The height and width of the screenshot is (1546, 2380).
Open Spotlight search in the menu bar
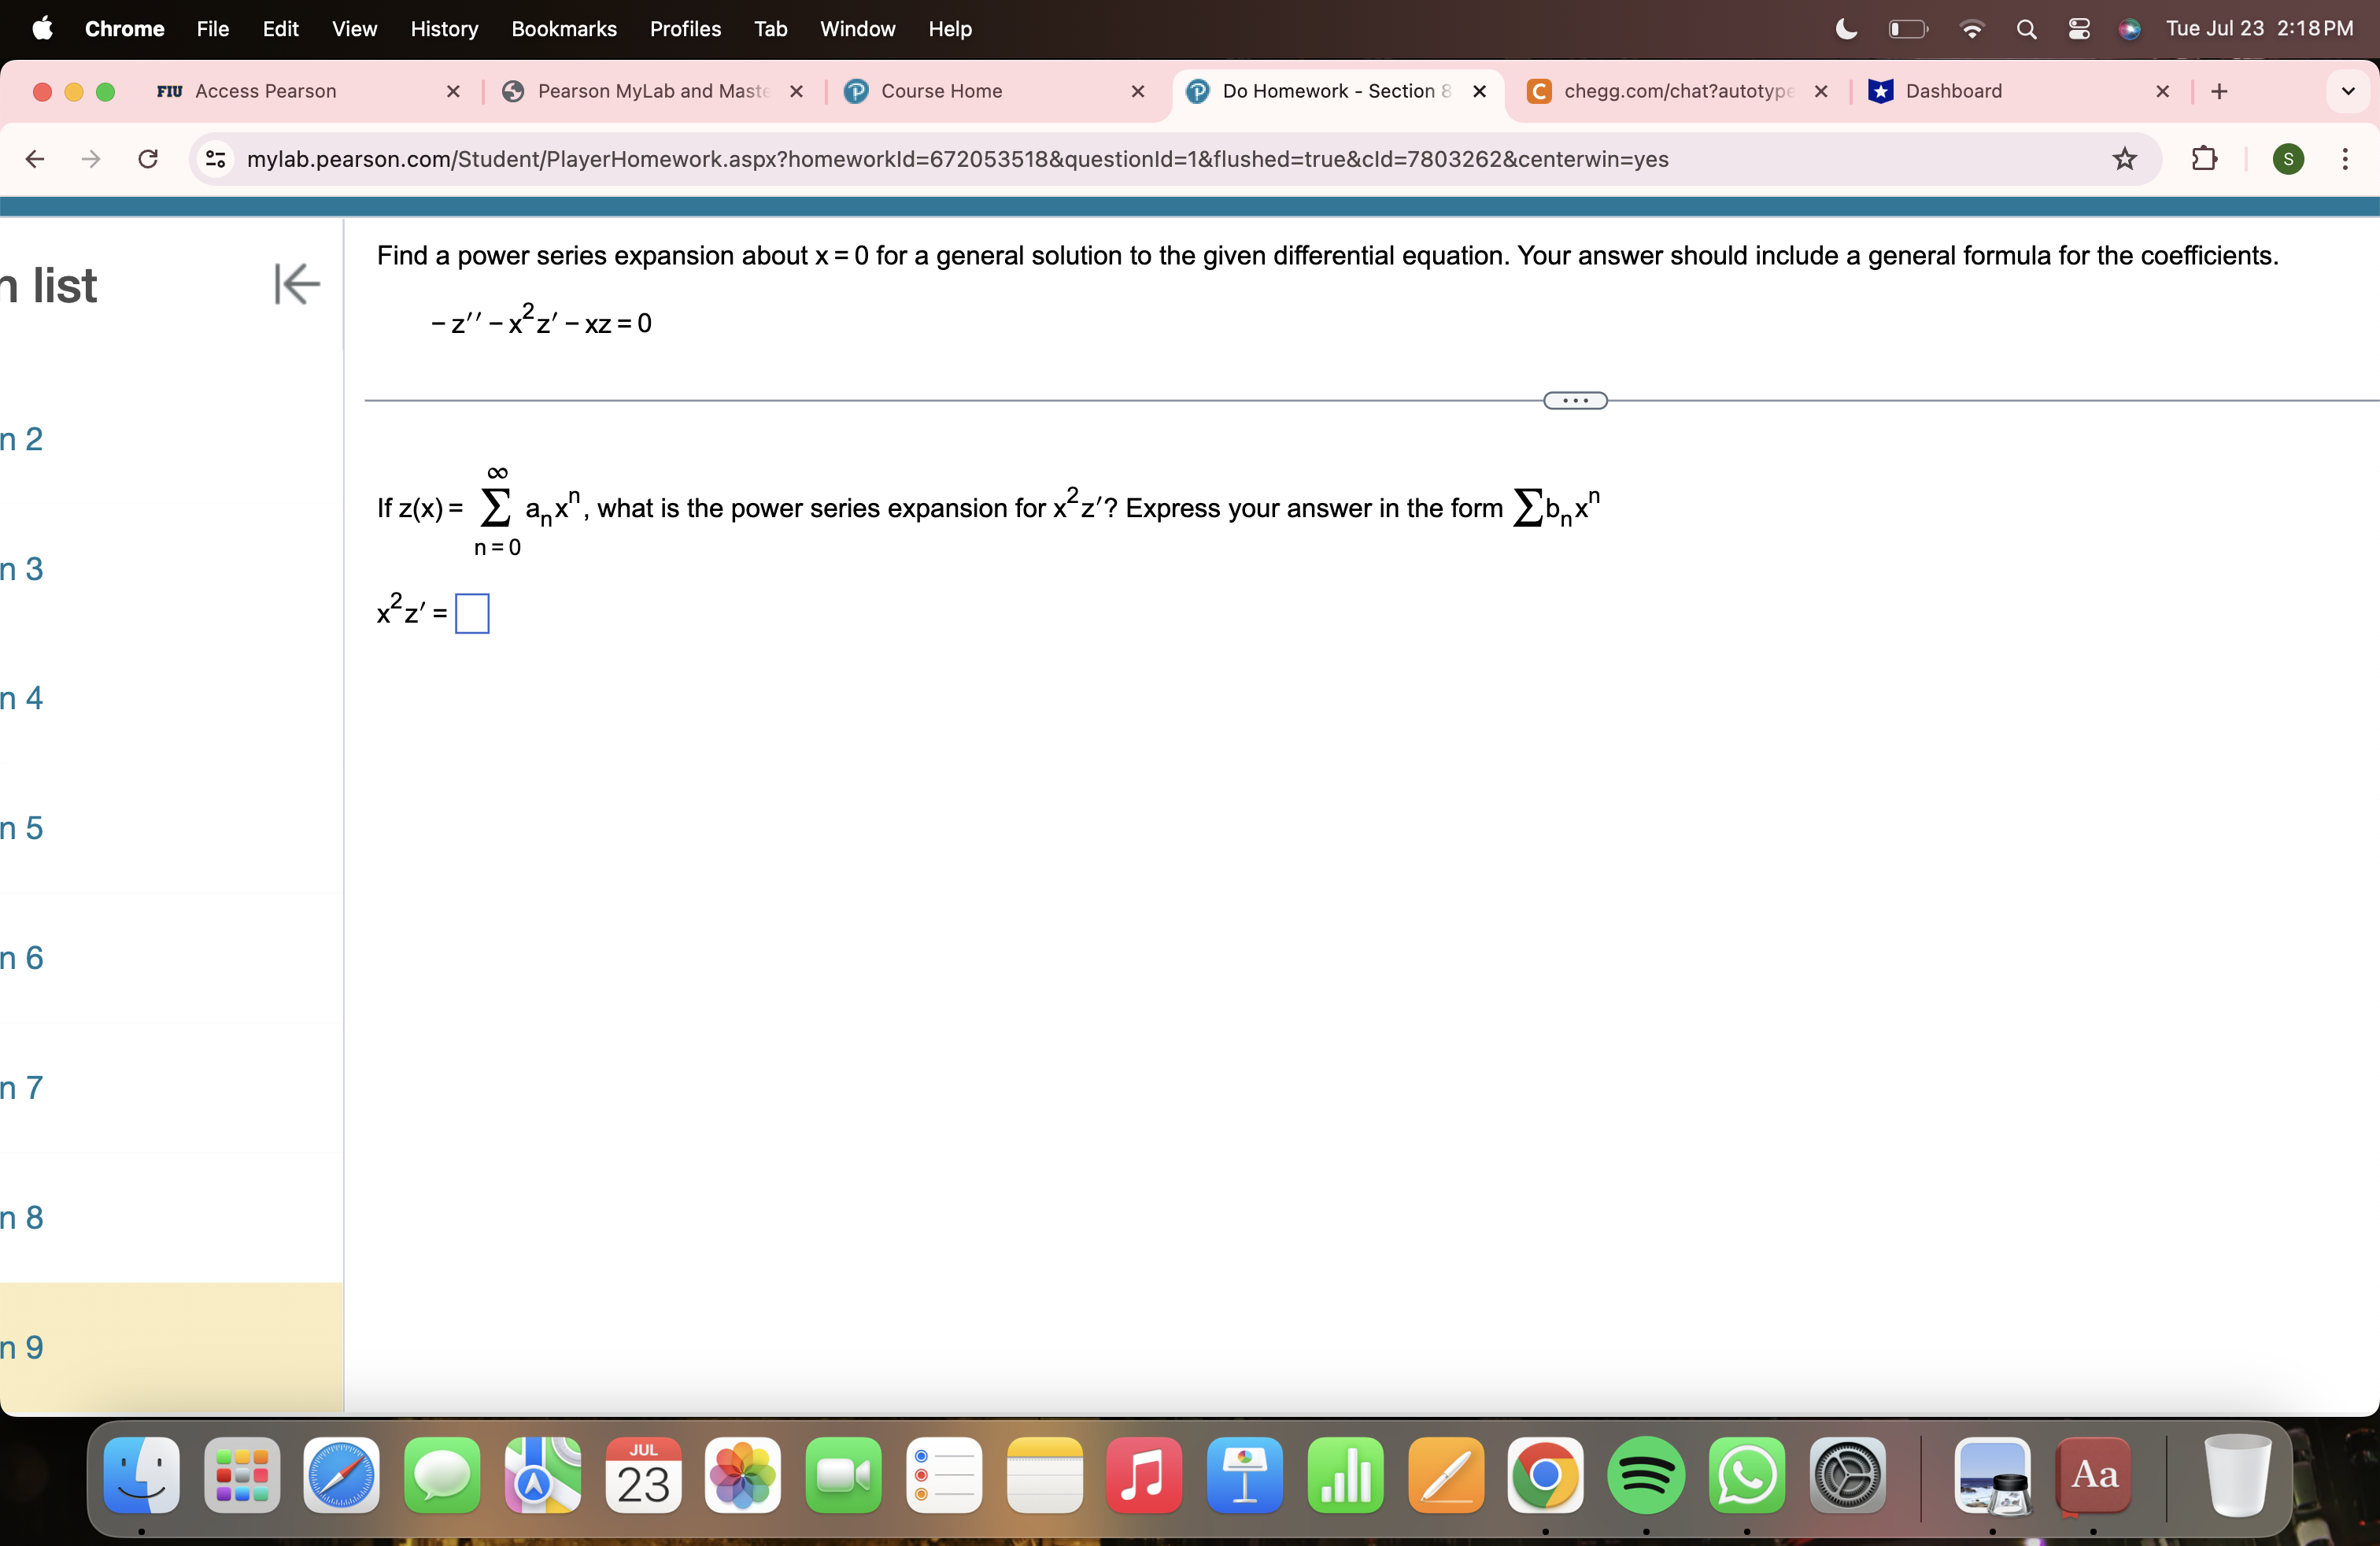click(2026, 29)
